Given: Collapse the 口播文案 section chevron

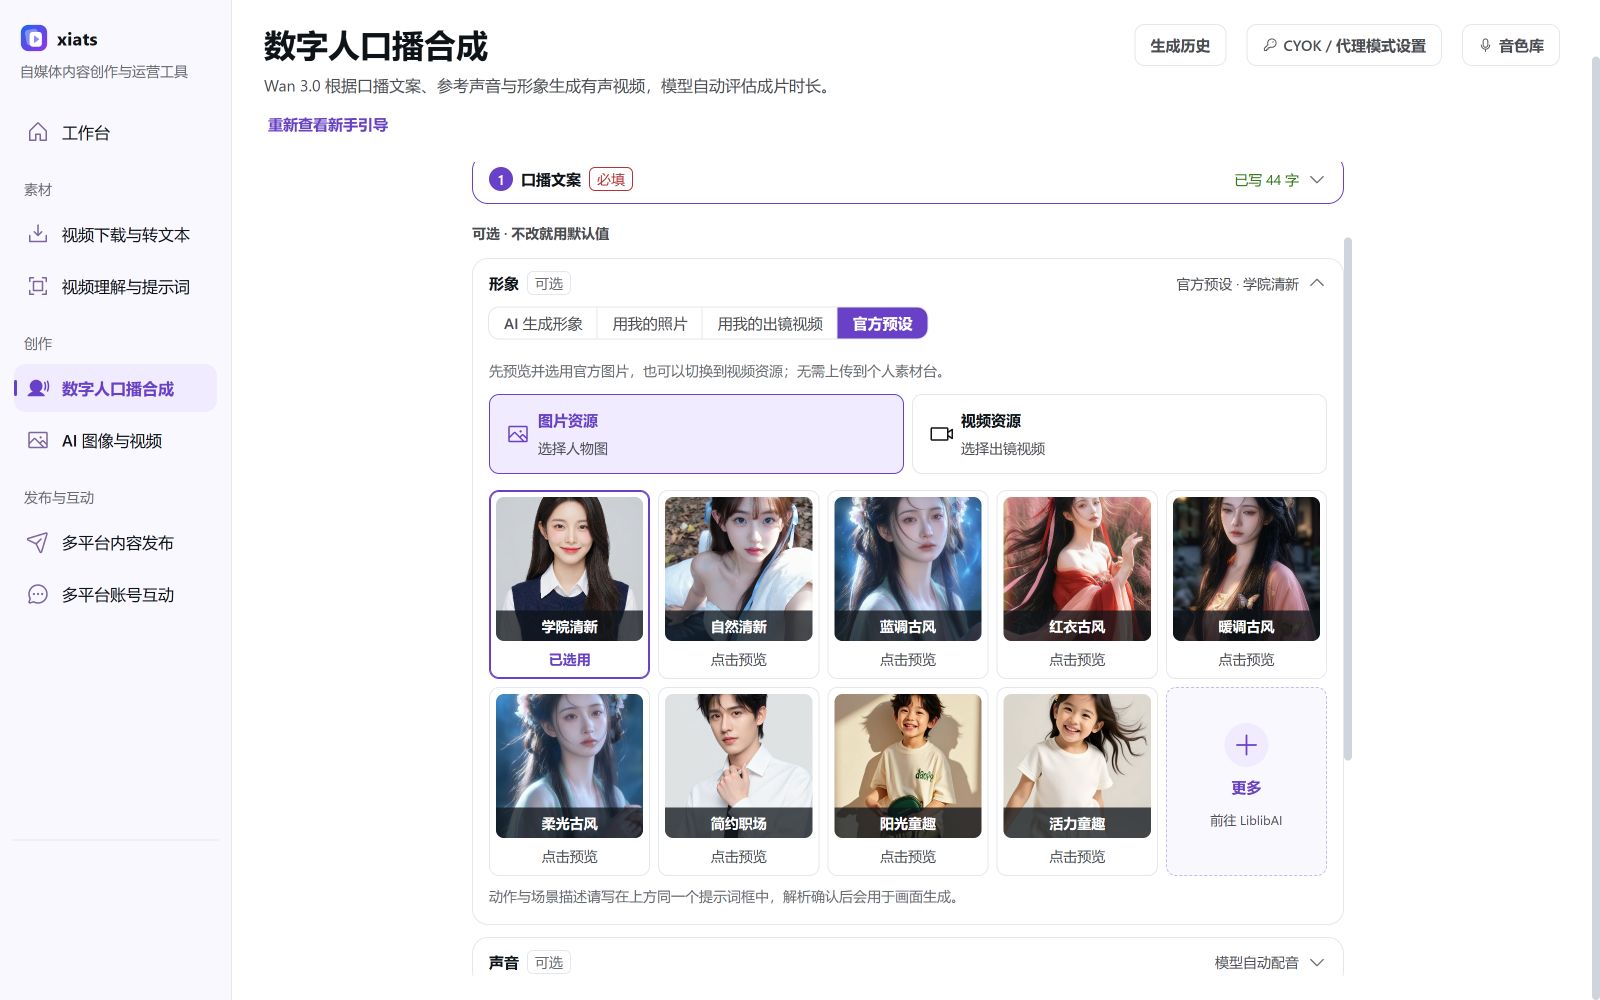Looking at the screenshot, I should pos(1317,180).
